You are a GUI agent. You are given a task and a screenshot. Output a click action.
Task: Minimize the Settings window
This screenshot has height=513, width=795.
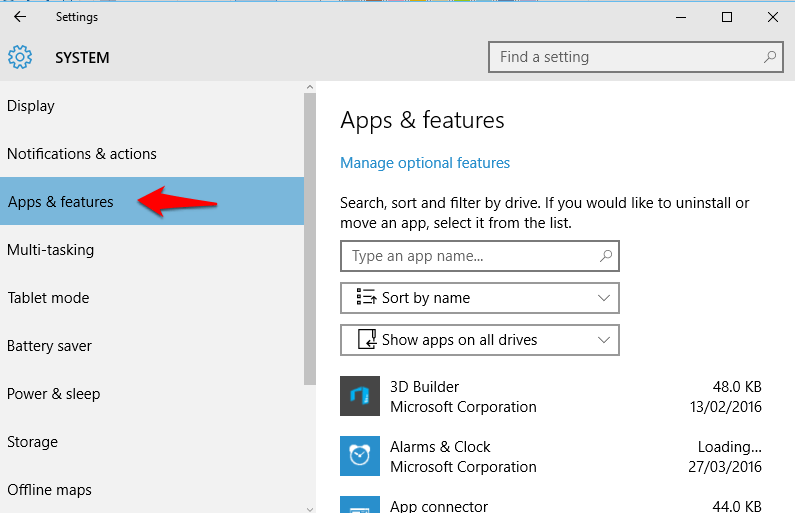coord(681,17)
